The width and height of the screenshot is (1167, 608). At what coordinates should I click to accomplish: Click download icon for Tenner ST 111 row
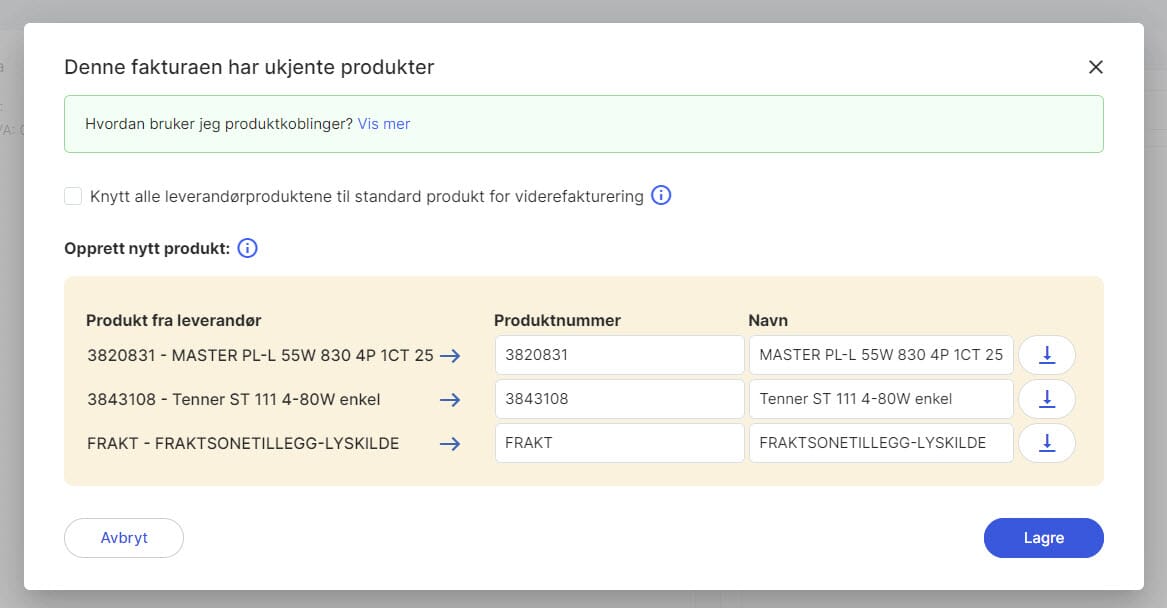tap(1046, 399)
